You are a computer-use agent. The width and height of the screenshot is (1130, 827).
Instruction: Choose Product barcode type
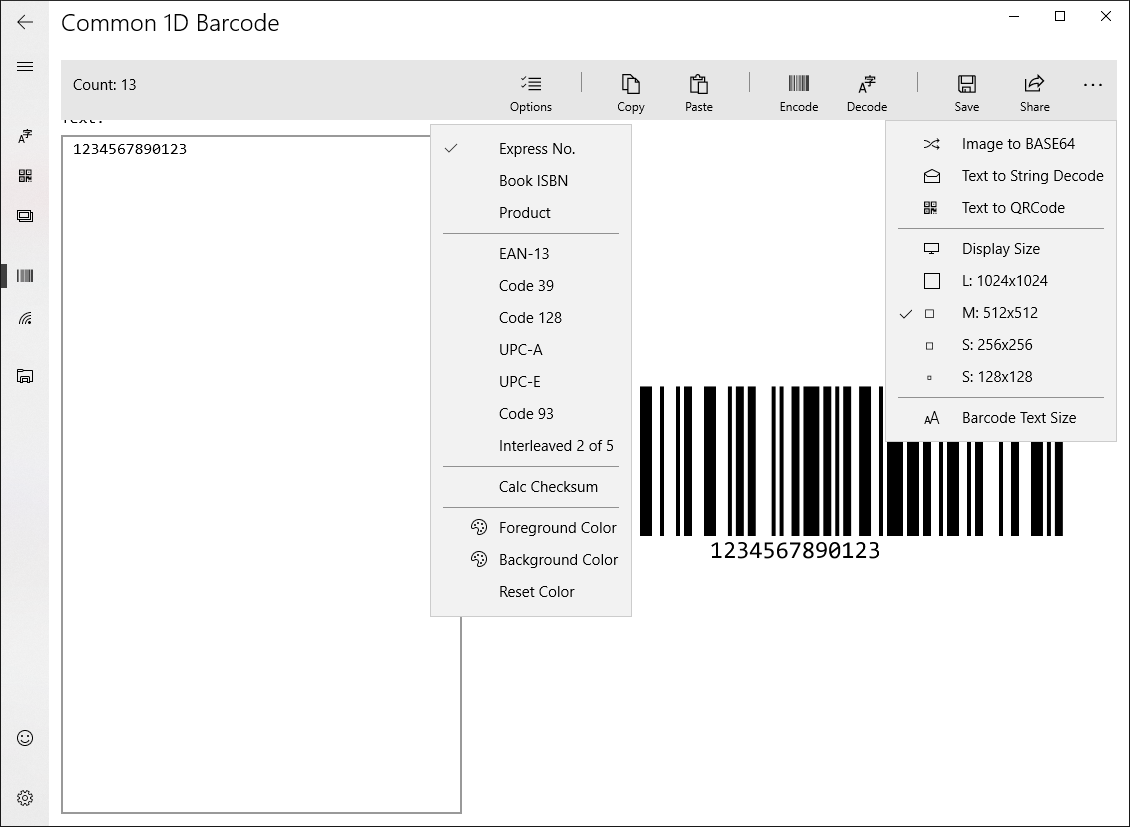(531, 213)
